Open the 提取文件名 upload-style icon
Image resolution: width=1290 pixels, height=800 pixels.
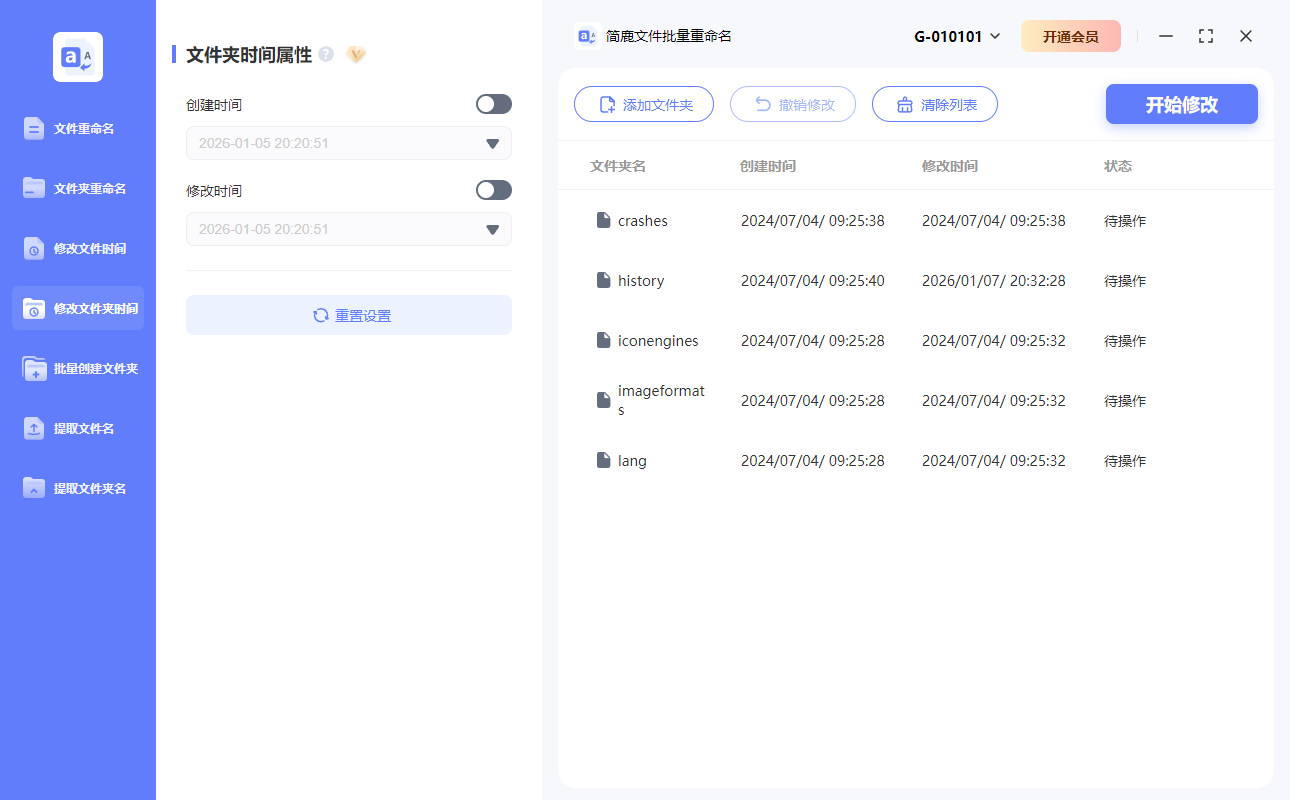tap(34, 428)
